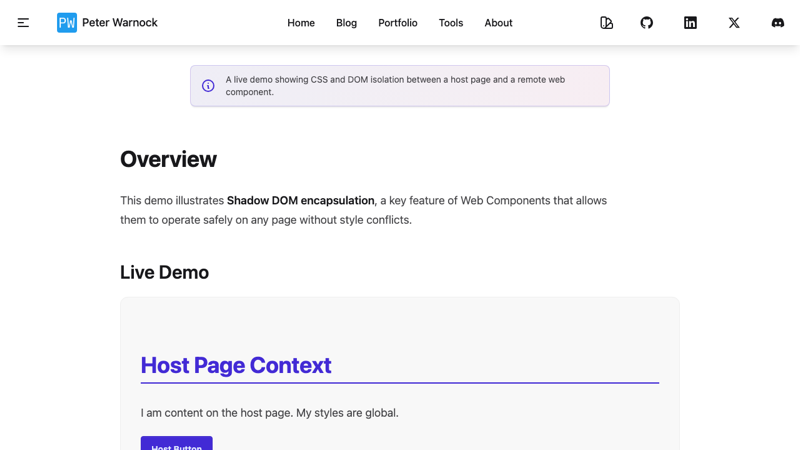
Task: Click the Overview heading
Action: pyautogui.click(x=168, y=159)
